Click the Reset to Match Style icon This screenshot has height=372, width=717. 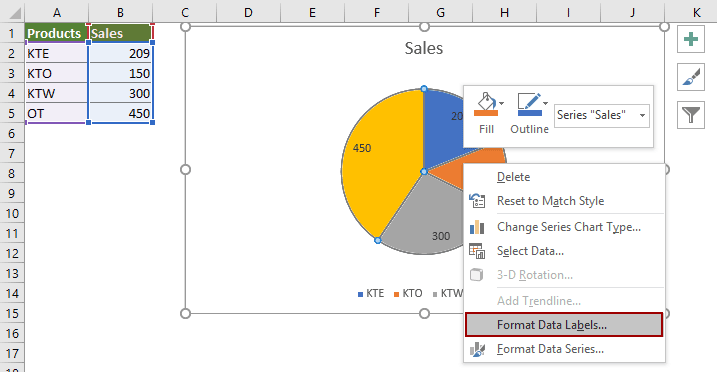477,201
